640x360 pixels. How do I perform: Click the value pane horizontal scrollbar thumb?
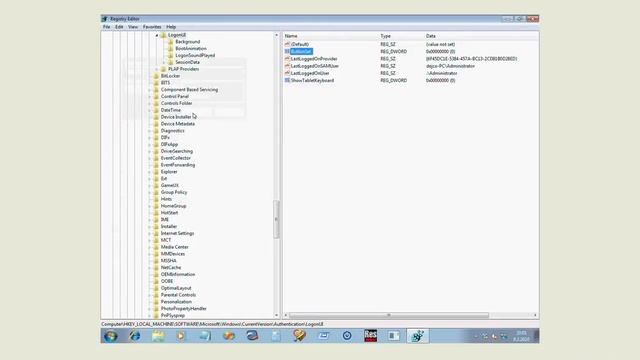(389, 315)
